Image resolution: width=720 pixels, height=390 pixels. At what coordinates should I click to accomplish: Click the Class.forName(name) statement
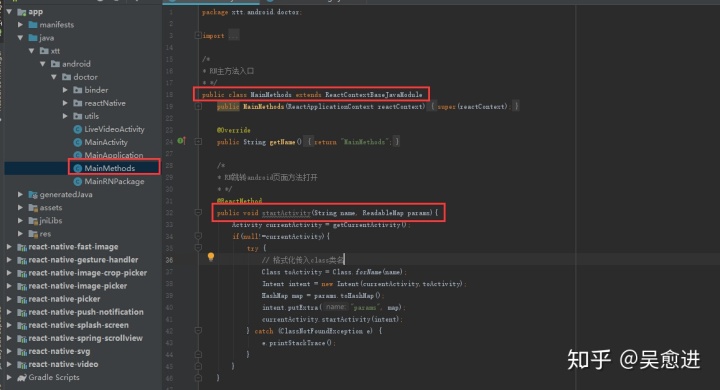[334, 272]
